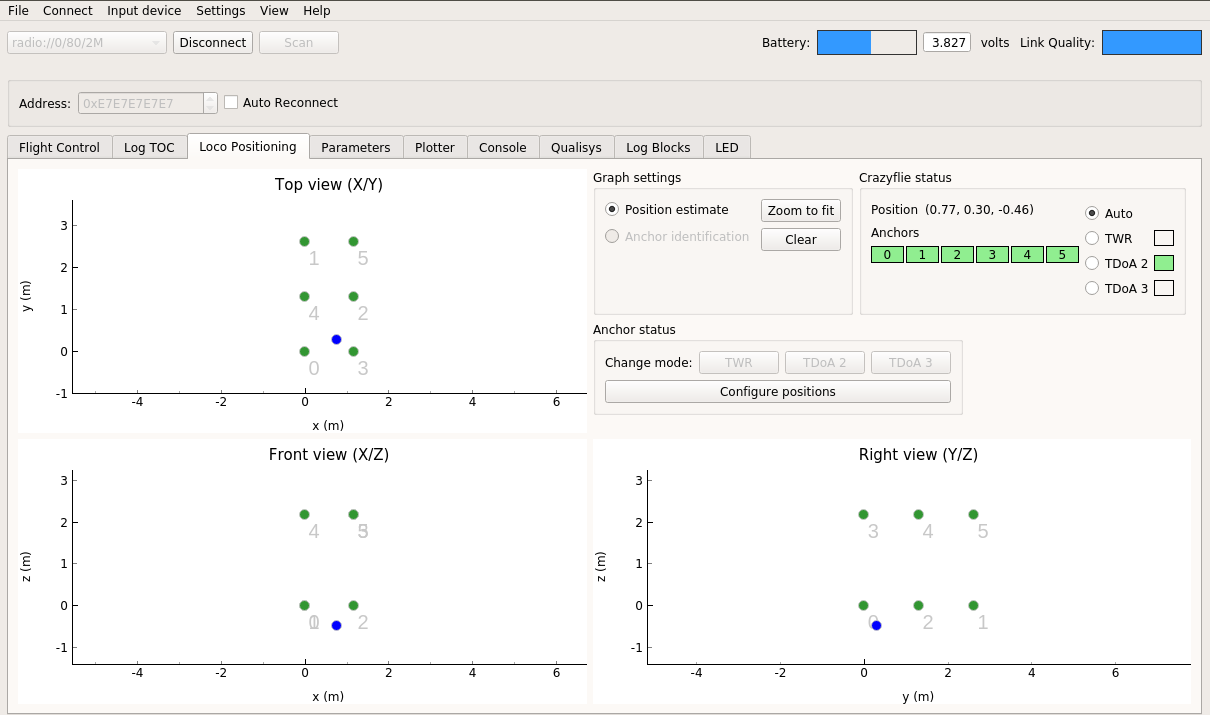Select the TWR mode radio button

[x=1092, y=238]
